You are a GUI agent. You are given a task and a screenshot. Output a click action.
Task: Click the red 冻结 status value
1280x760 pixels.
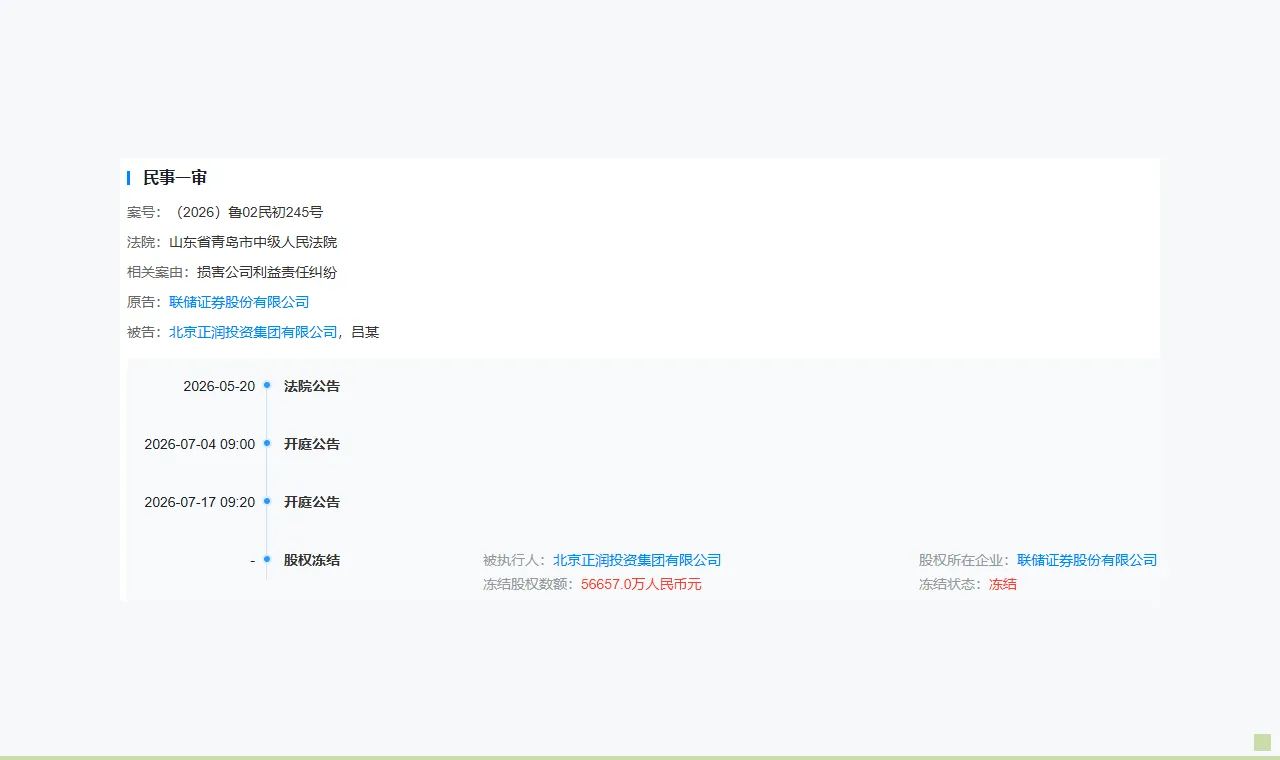point(1003,584)
